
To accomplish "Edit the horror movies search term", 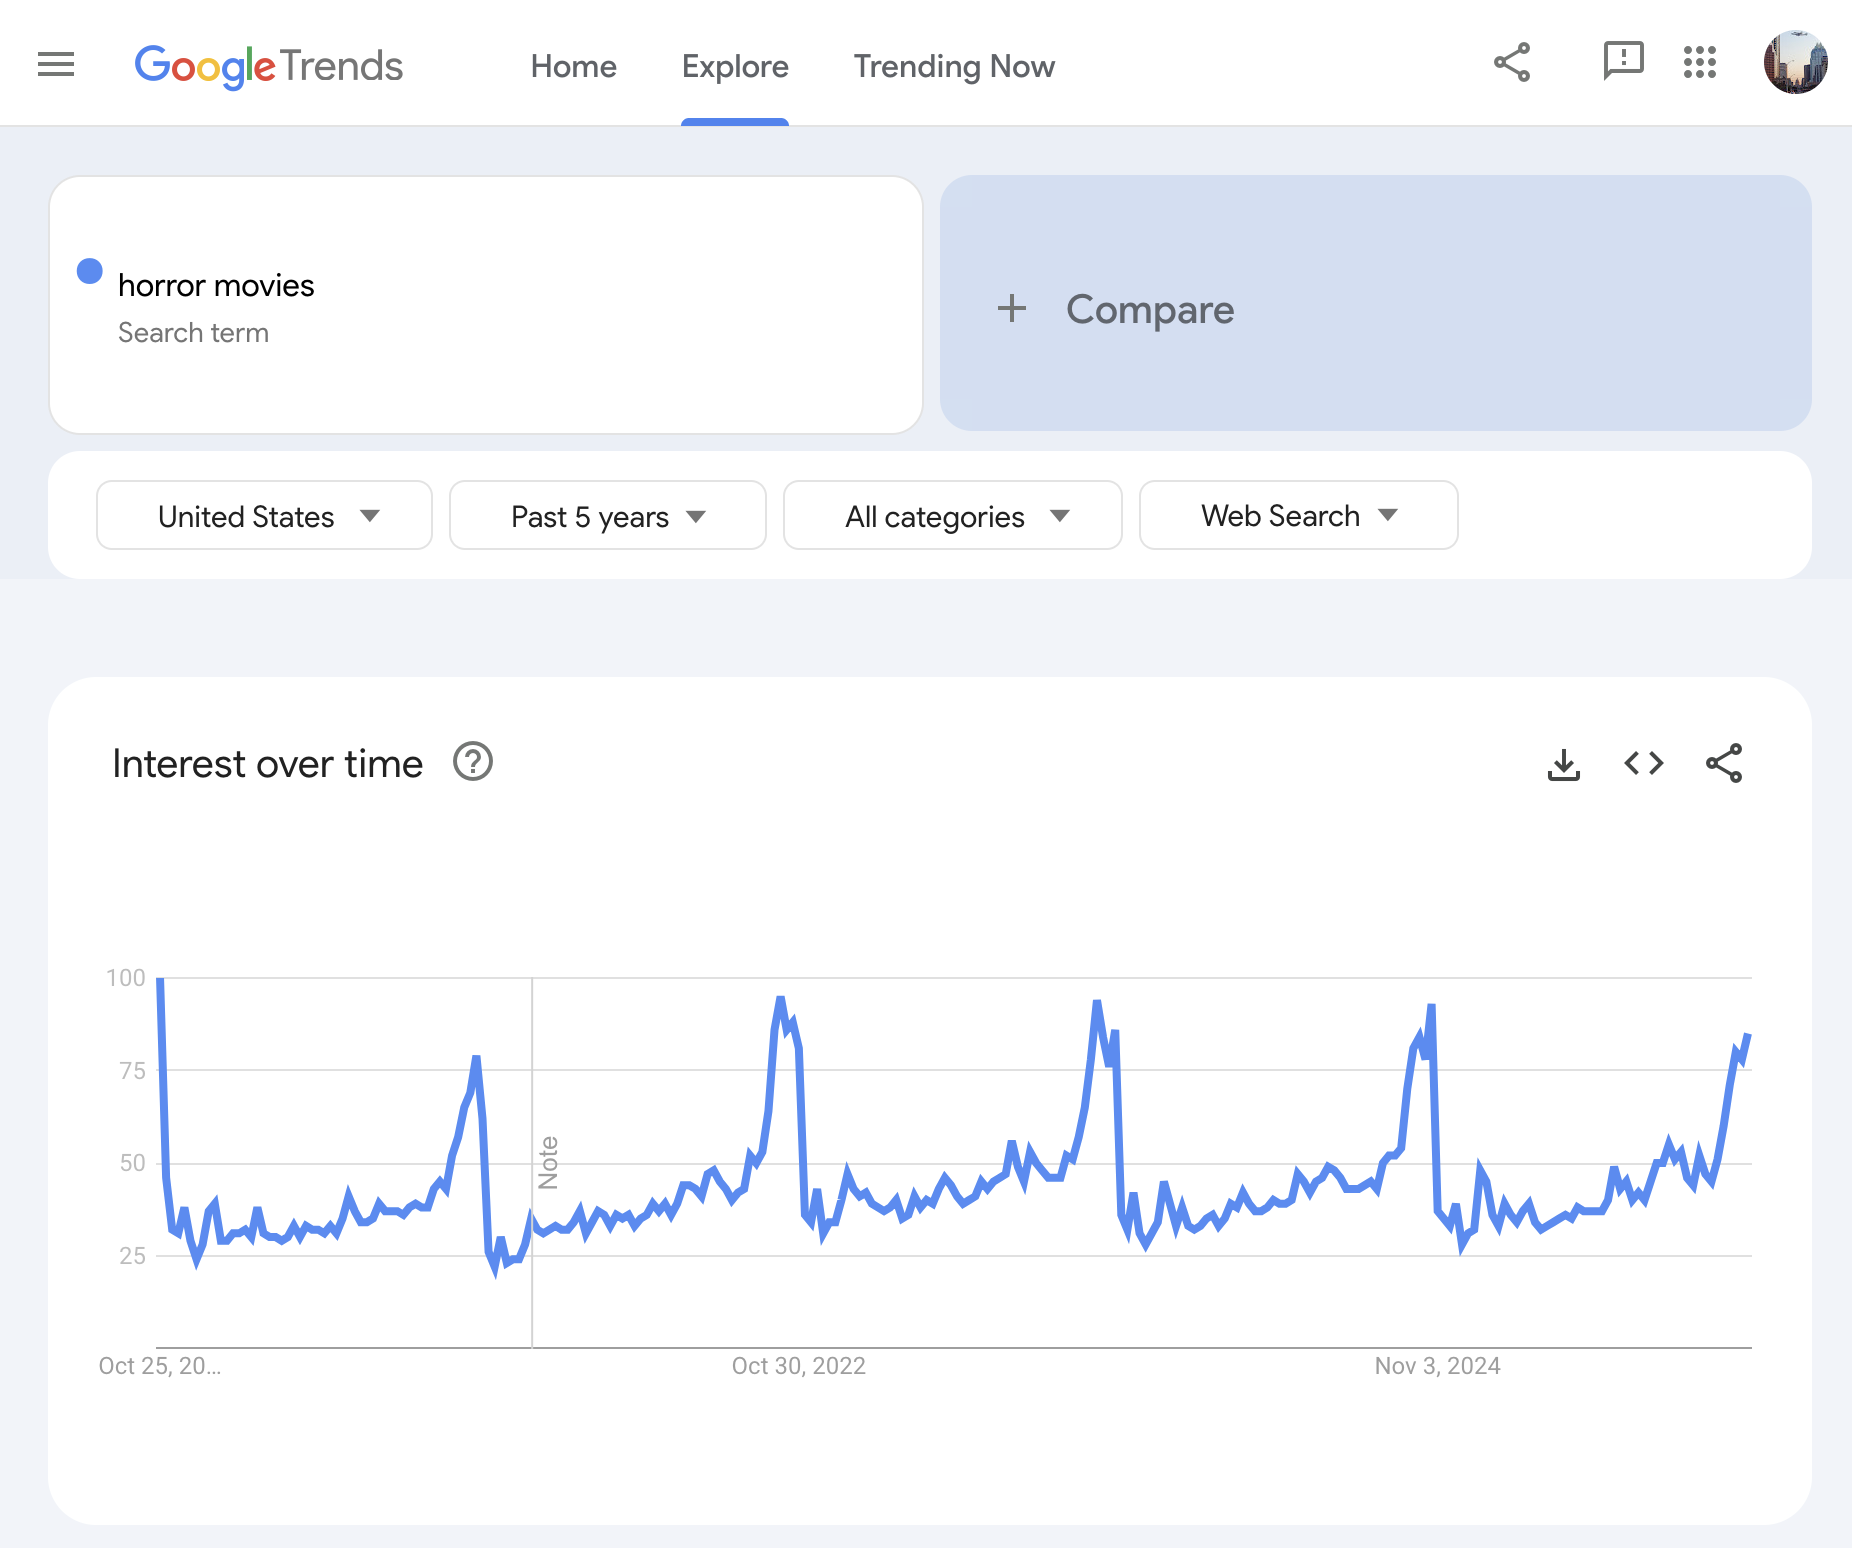I will [x=216, y=286].
